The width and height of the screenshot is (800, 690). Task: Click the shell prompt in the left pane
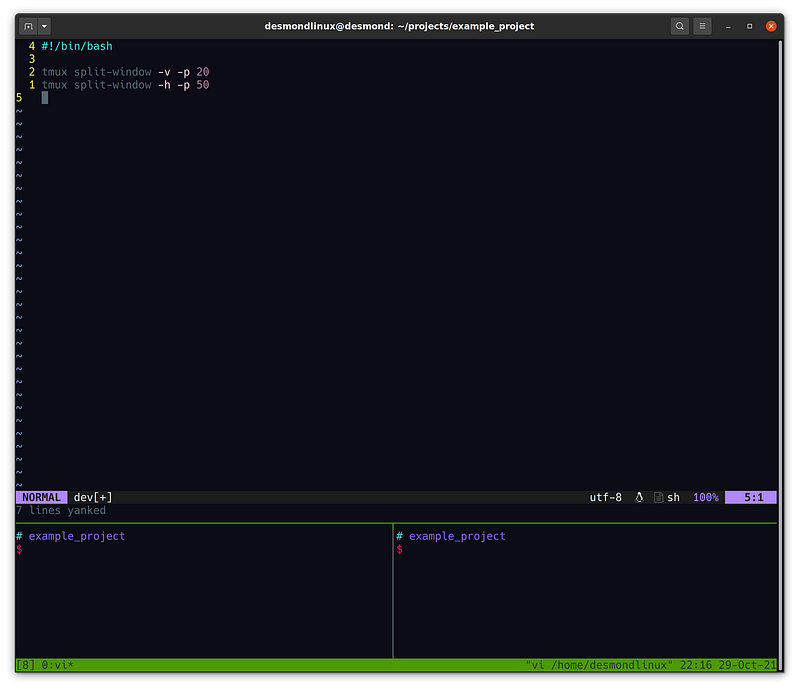(x=17, y=548)
